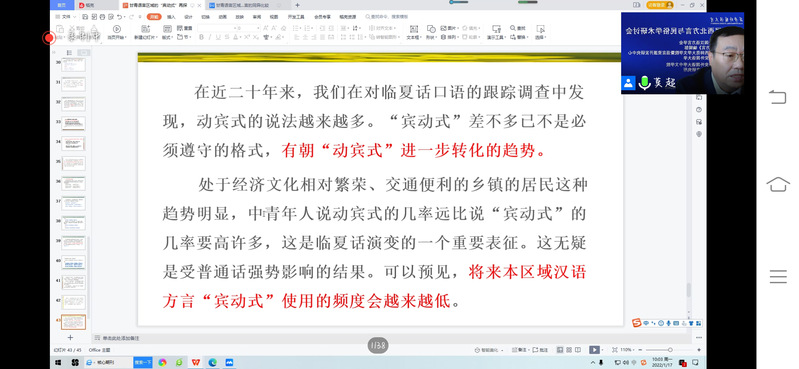Click the Undo arrow icon
The width and height of the screenshot is (799, 369).
click(119, 17)
